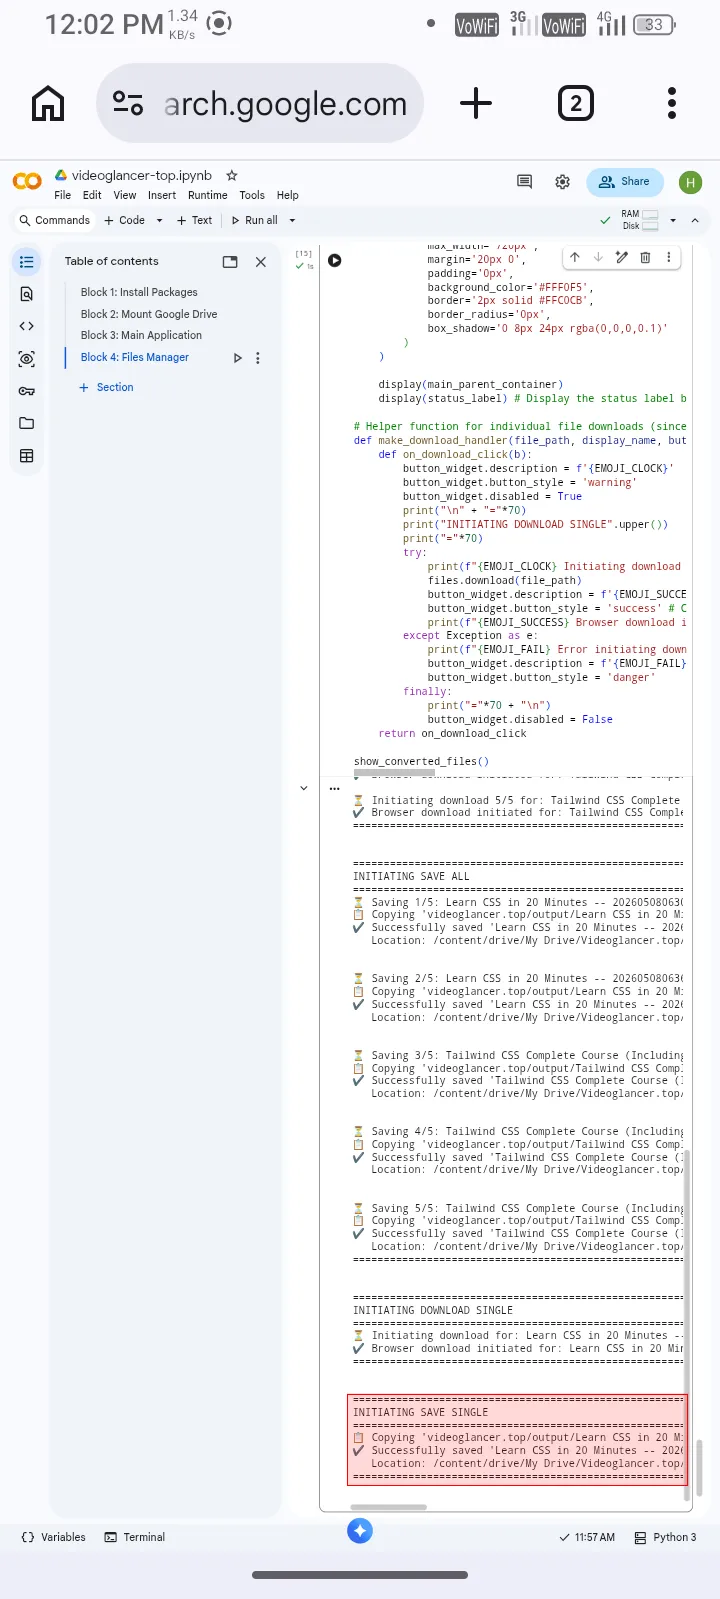The height and width of the screenshot is (1599, 720).
Task: Click the show_converted_files() code line
Action: pos(421,761)
